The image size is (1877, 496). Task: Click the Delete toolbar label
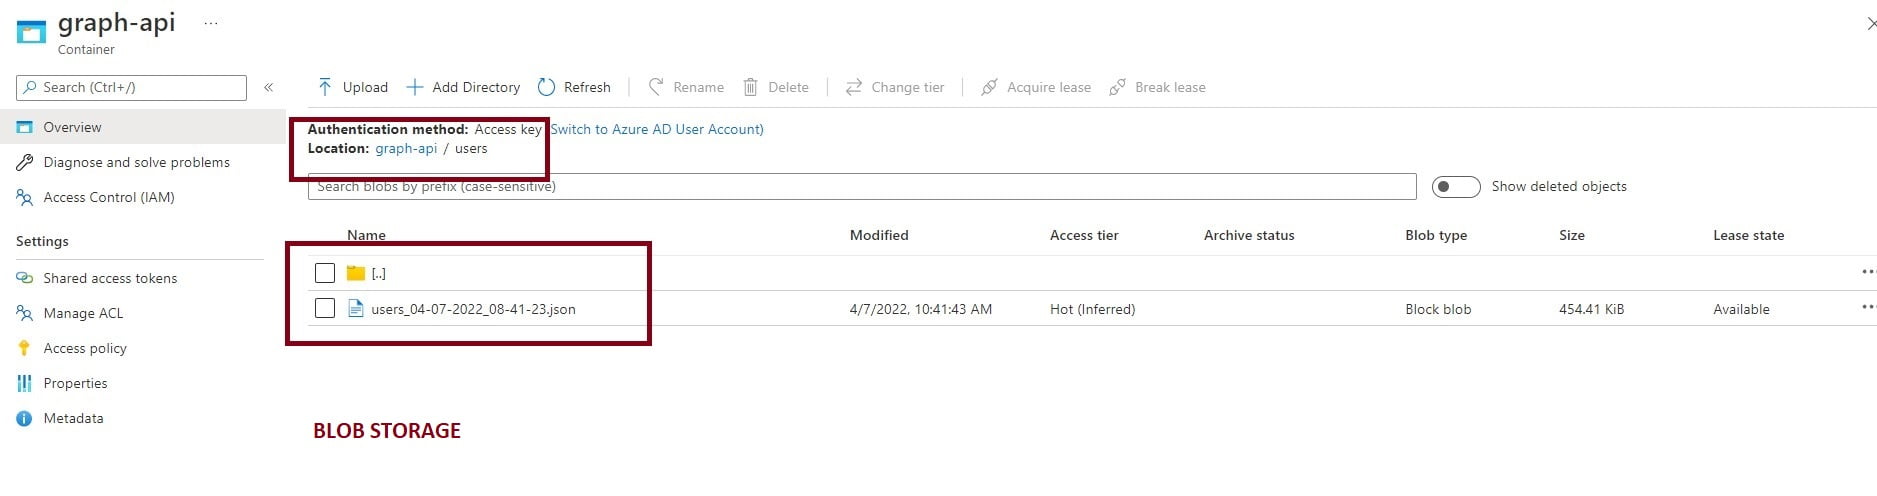(x=788, y=87)
